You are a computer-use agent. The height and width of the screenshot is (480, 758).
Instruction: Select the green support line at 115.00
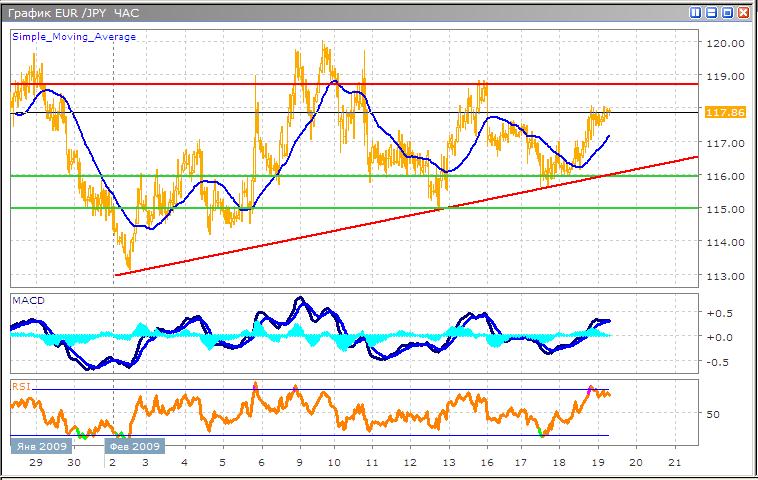coord(300,208)
